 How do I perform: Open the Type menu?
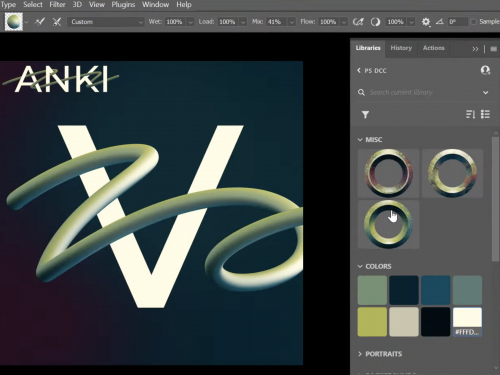tap(8, 5)
